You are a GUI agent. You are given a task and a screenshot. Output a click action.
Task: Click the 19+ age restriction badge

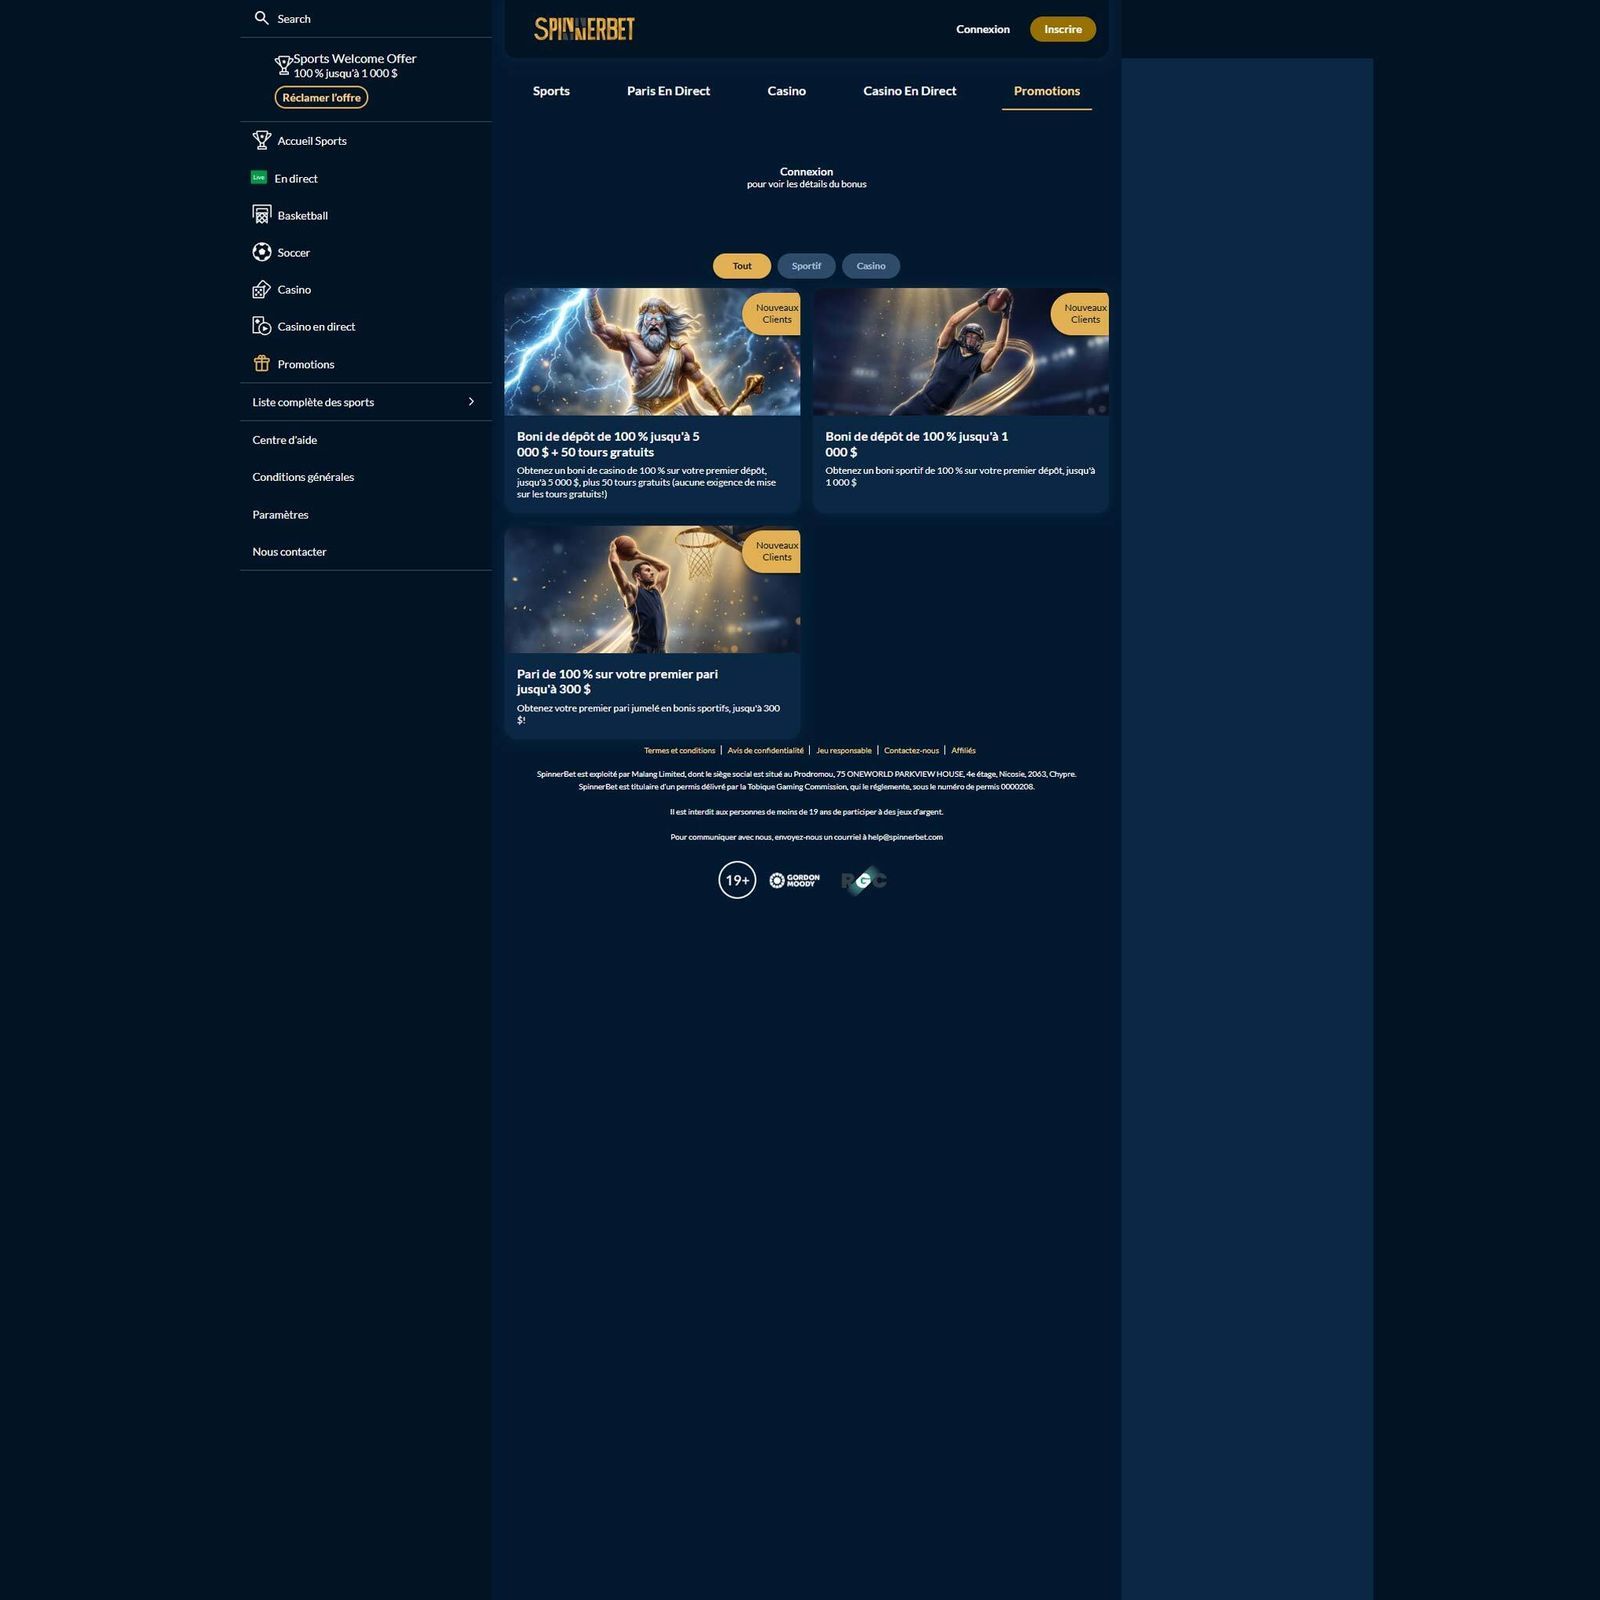click(737, 880)
